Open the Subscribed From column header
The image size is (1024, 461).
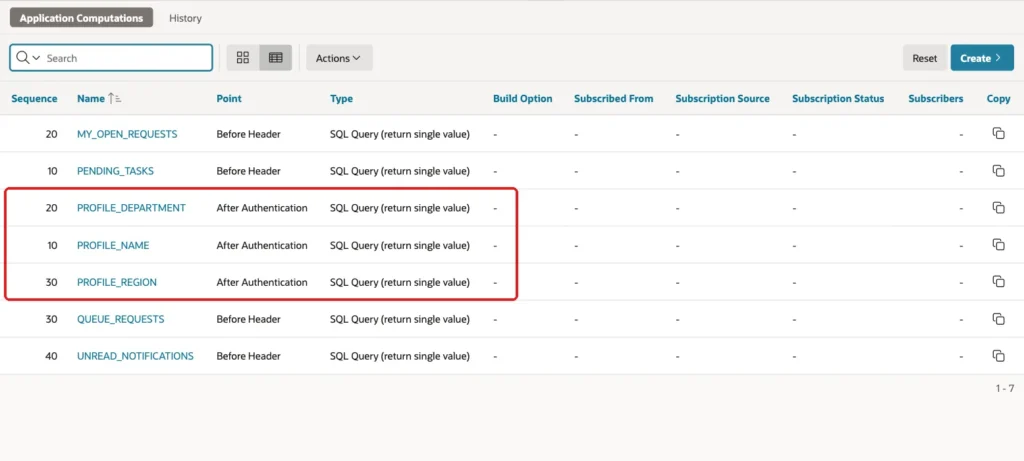coord(613,99)
